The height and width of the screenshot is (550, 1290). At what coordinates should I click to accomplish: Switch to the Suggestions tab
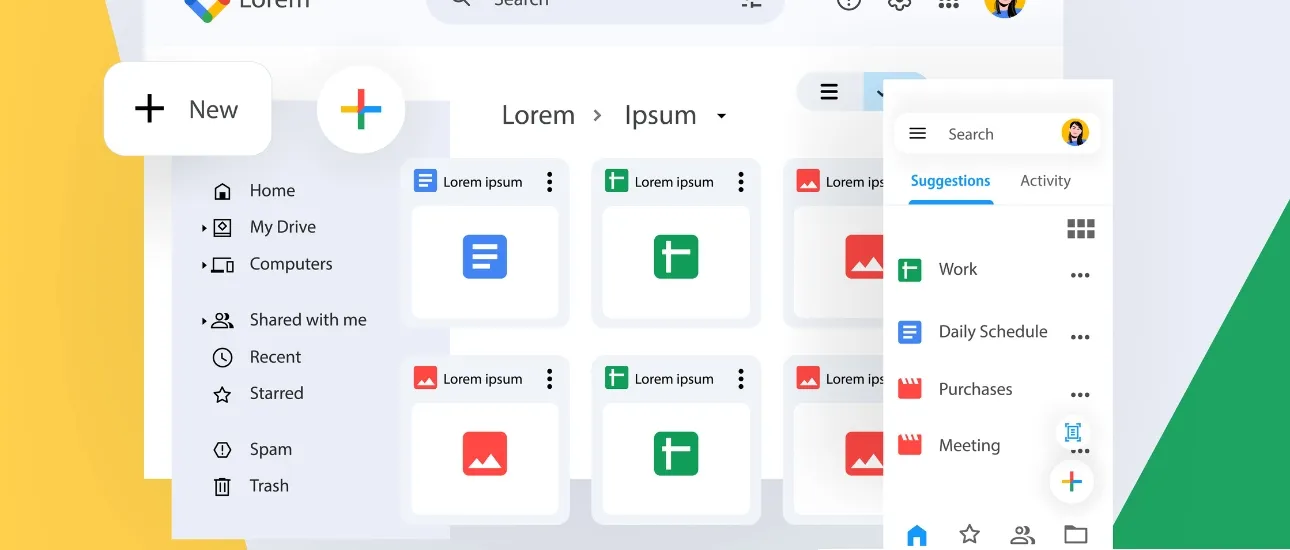click(x=950, y=181)
